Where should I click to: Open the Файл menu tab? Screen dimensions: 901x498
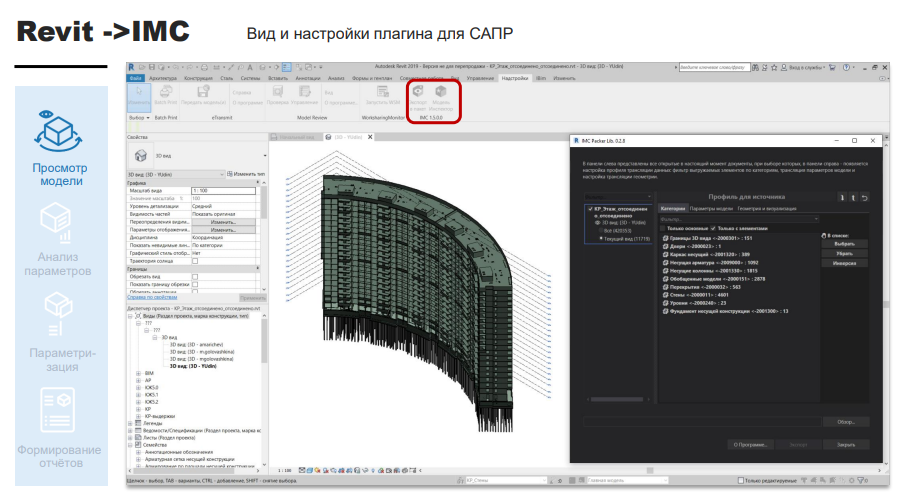tap(136, 78)
